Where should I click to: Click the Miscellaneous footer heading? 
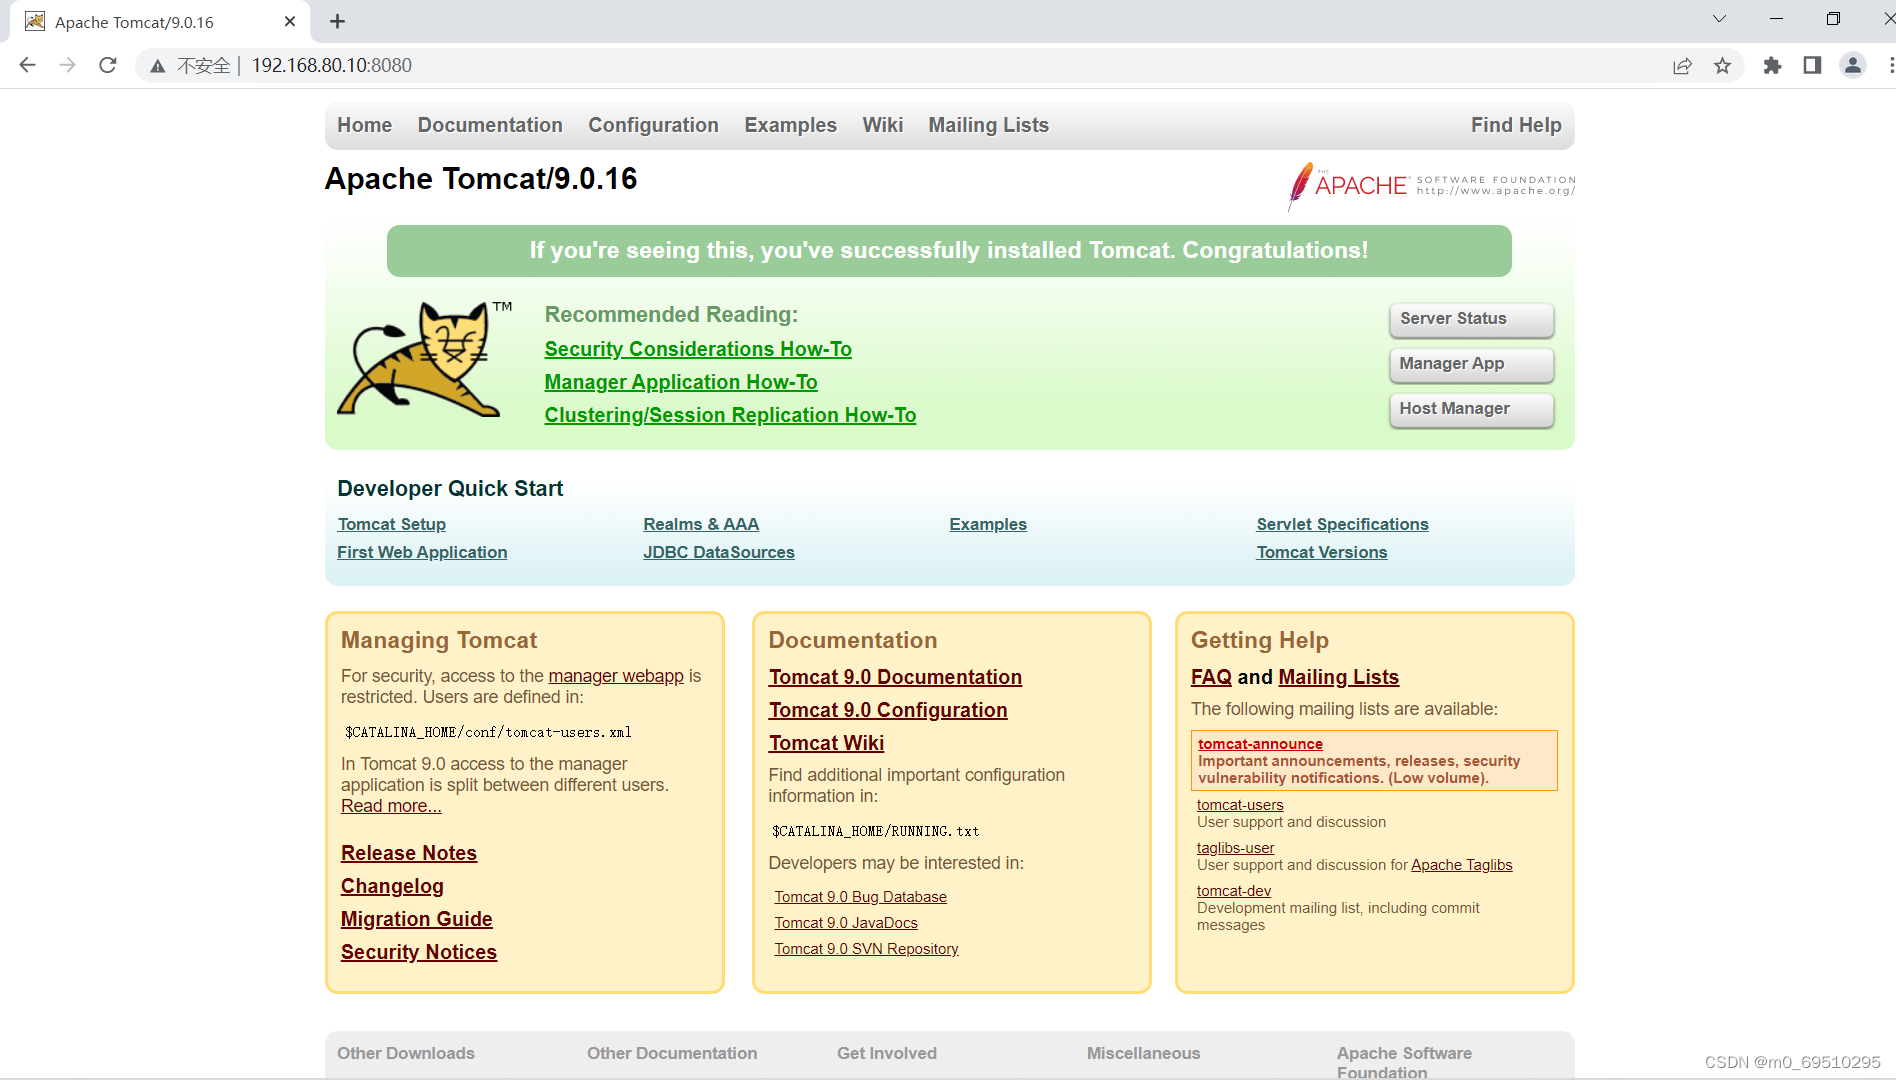click(x=1143, y=1053)
